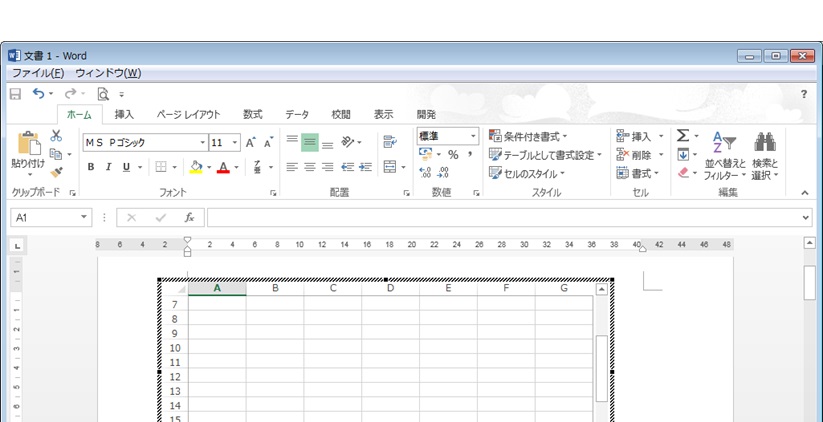Screen dimensions: 823x422
Task: Click the Fill down arrow icon
Action: (682, 154)
